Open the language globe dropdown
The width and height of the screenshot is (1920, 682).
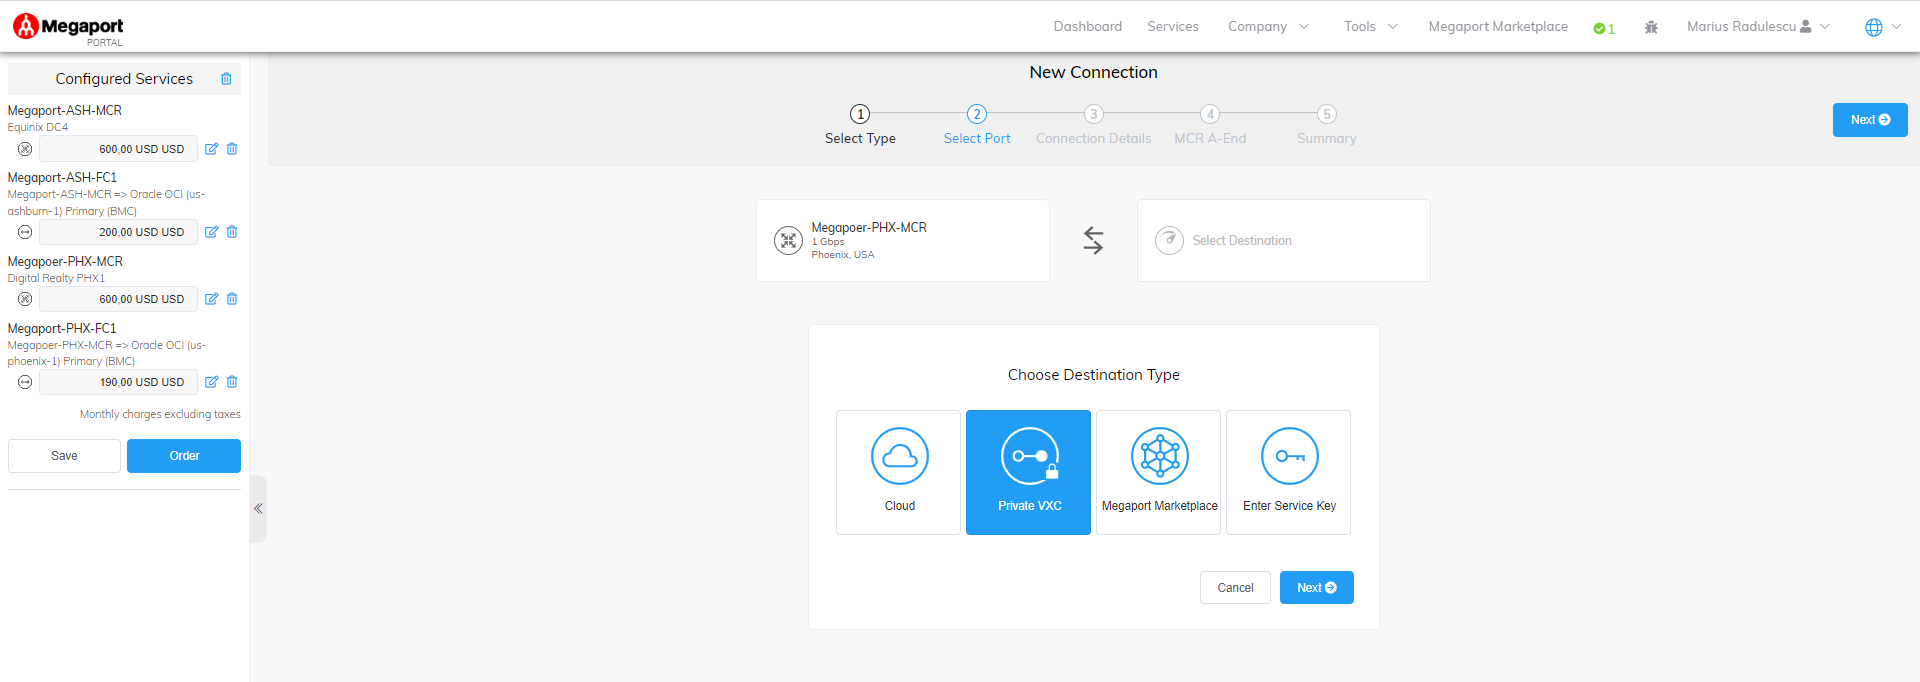click(x=1882, y=27)
